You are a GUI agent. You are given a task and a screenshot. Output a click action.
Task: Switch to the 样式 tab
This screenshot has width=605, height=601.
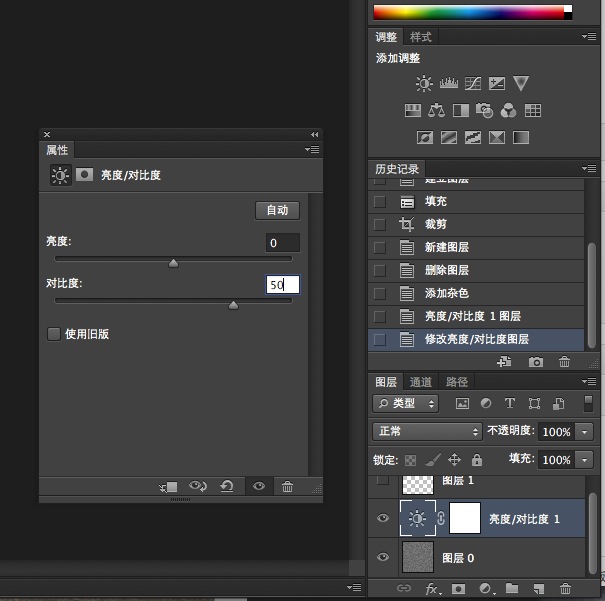tap(421, 37)
